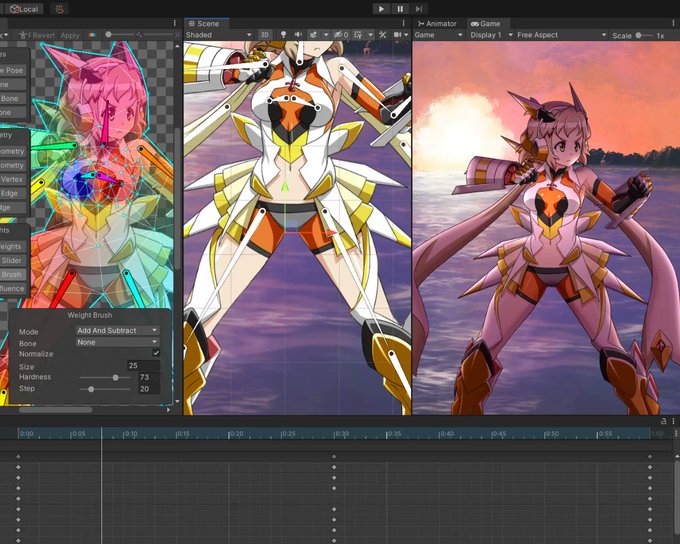Open the Animation window three-dot menu
The height and width of the screenshot is (544, 680).
(x=673, y=421)
